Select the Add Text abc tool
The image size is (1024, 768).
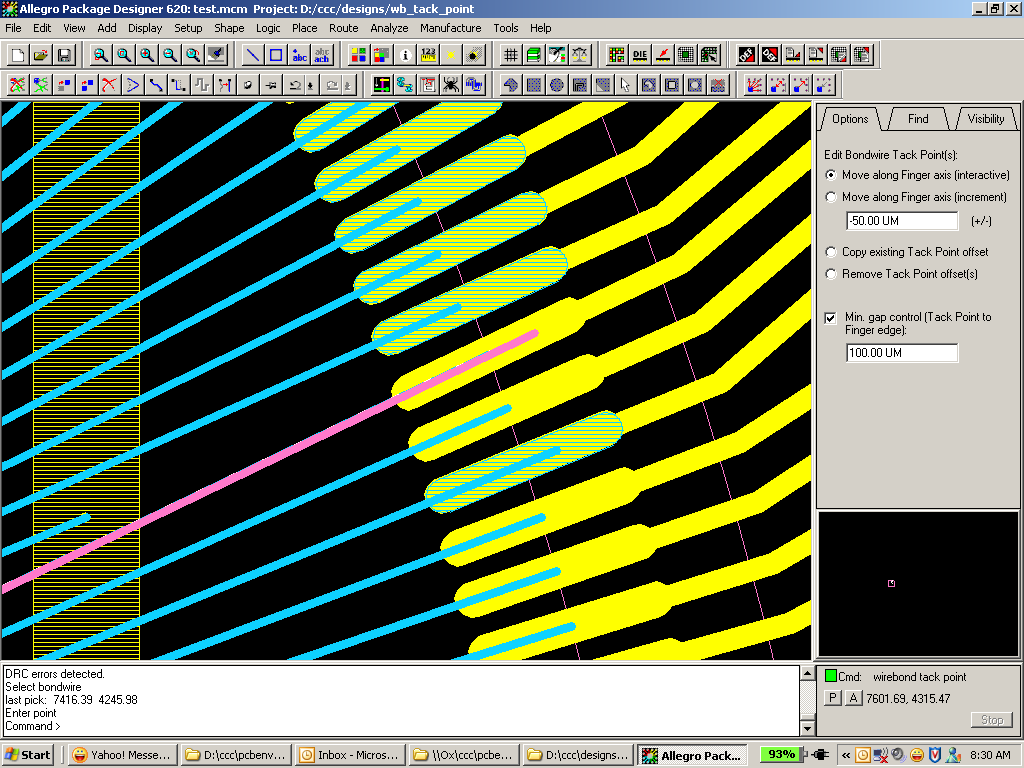[299, 55]
